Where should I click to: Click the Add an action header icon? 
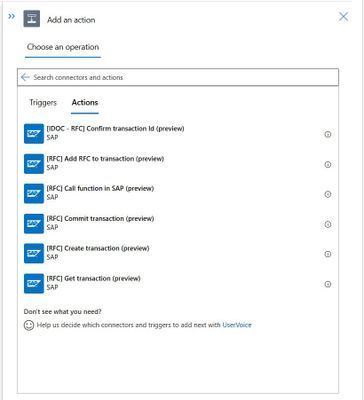pos(32,19)
